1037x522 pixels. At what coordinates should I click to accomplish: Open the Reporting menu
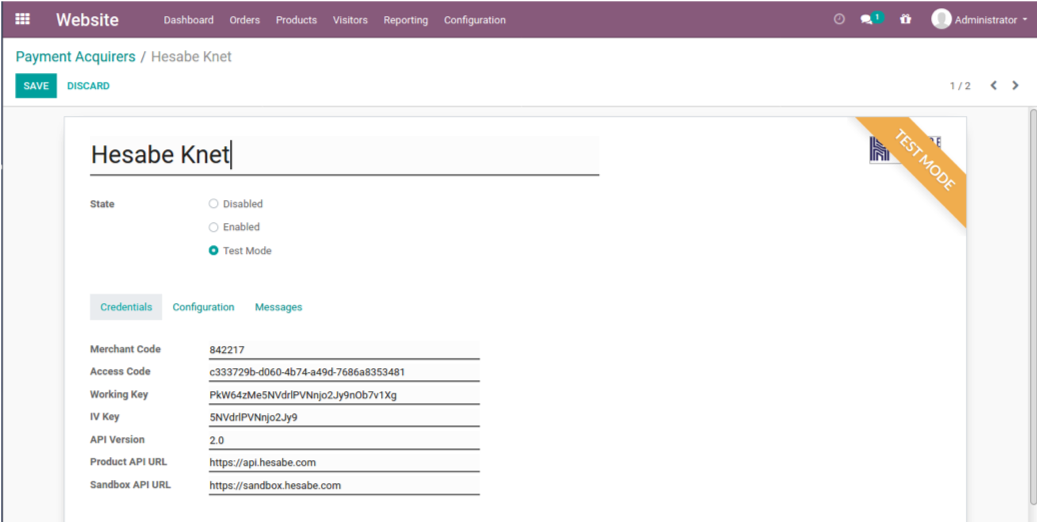coord(405,20)
